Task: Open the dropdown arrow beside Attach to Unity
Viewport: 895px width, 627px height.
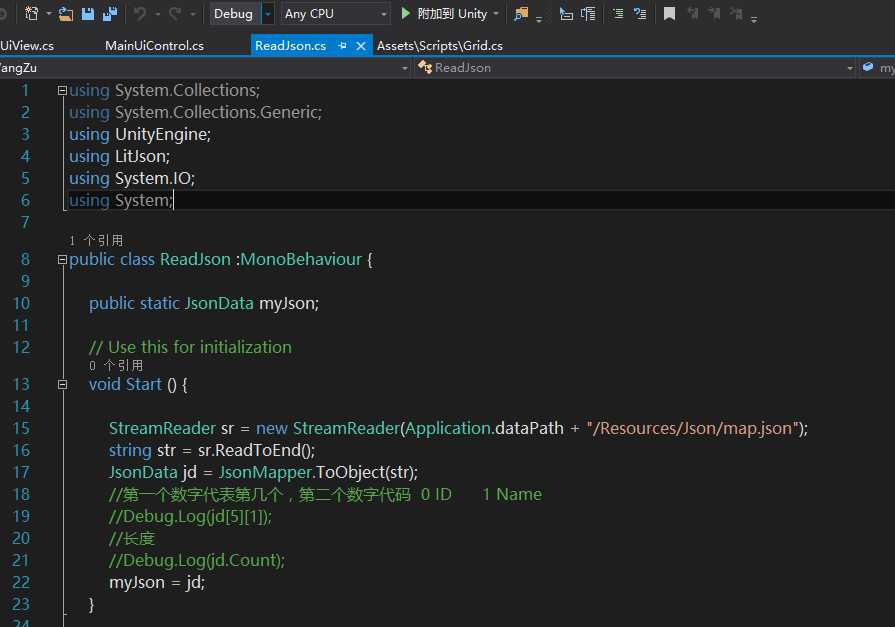Action: click(x=495, y=13)
